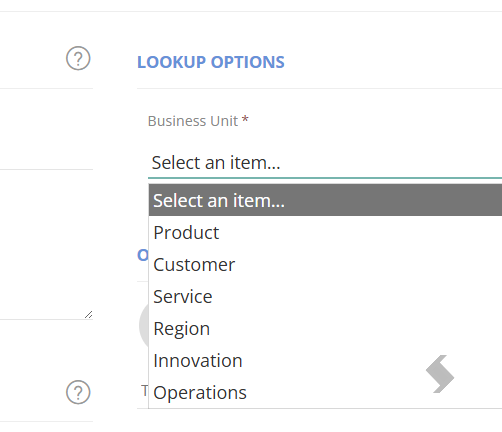Click the partially hidden T label
502x432 pixels.
click(145, 390)
